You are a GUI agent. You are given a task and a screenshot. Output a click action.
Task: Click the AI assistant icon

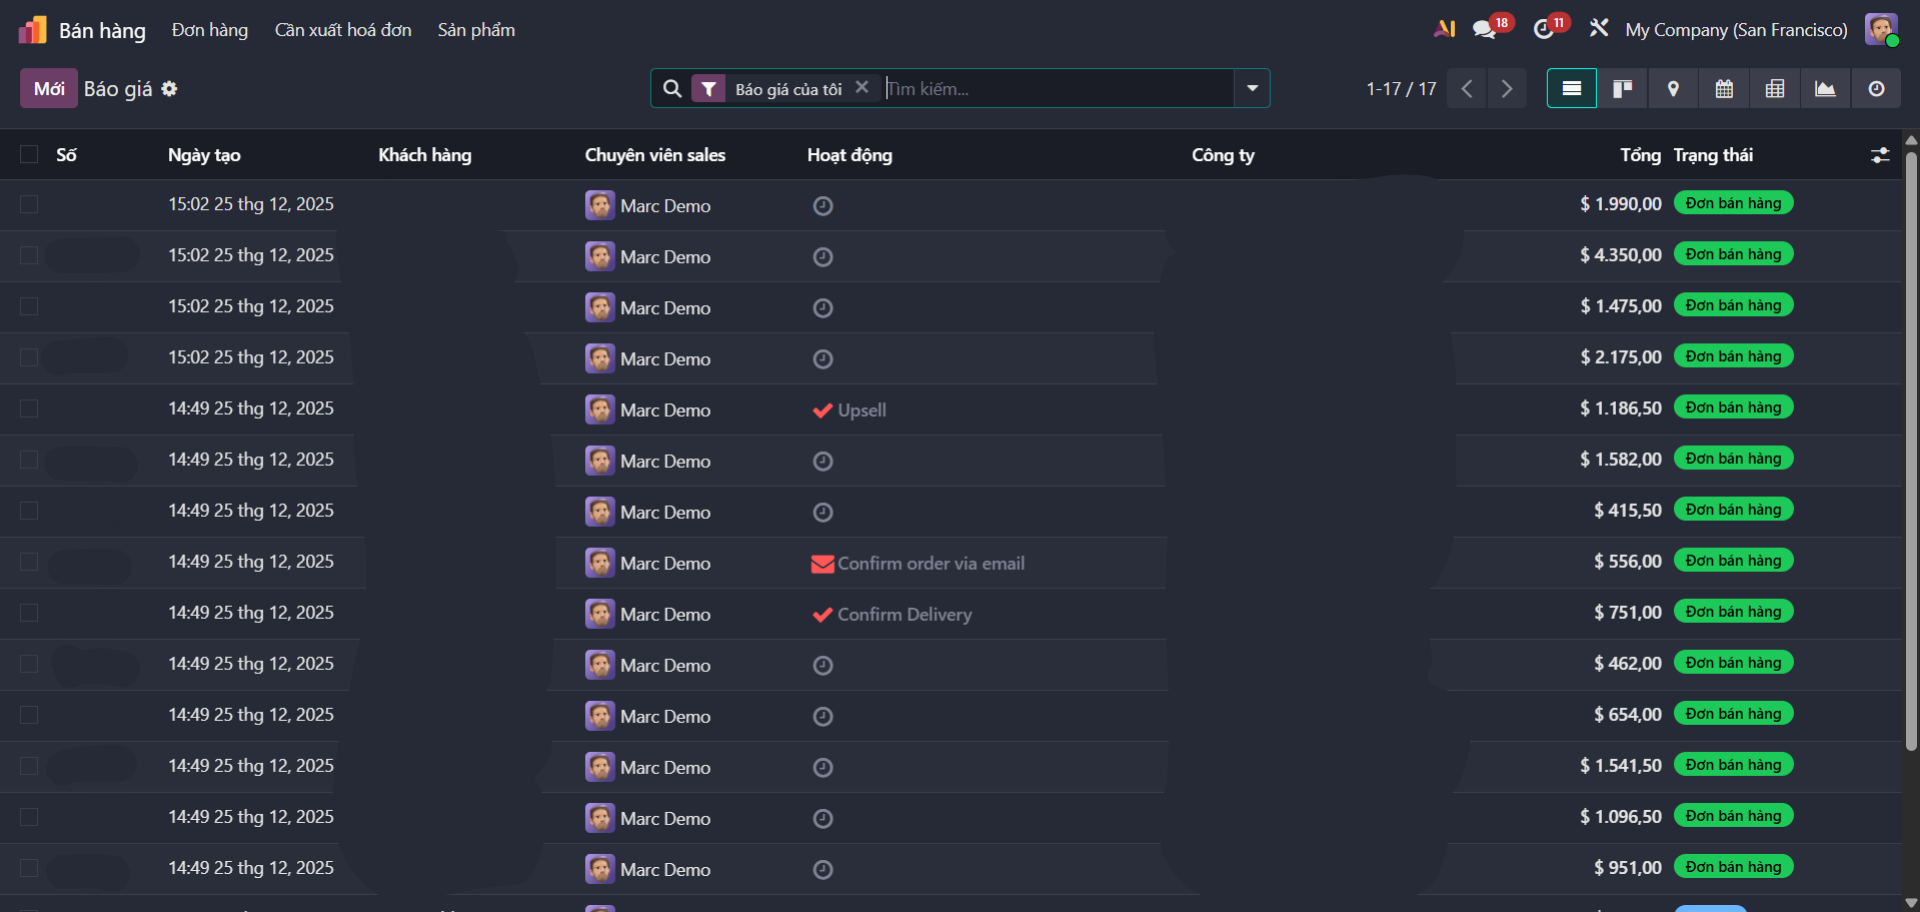coord(1444,29)
